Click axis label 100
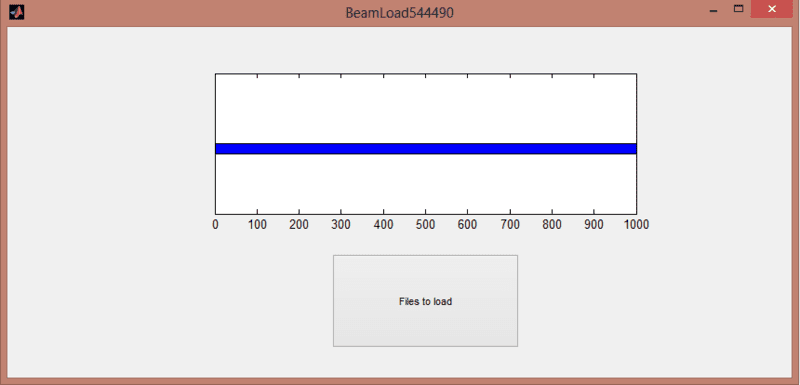Viewport: 800px width, 385px height. click(x=257, y=225)
